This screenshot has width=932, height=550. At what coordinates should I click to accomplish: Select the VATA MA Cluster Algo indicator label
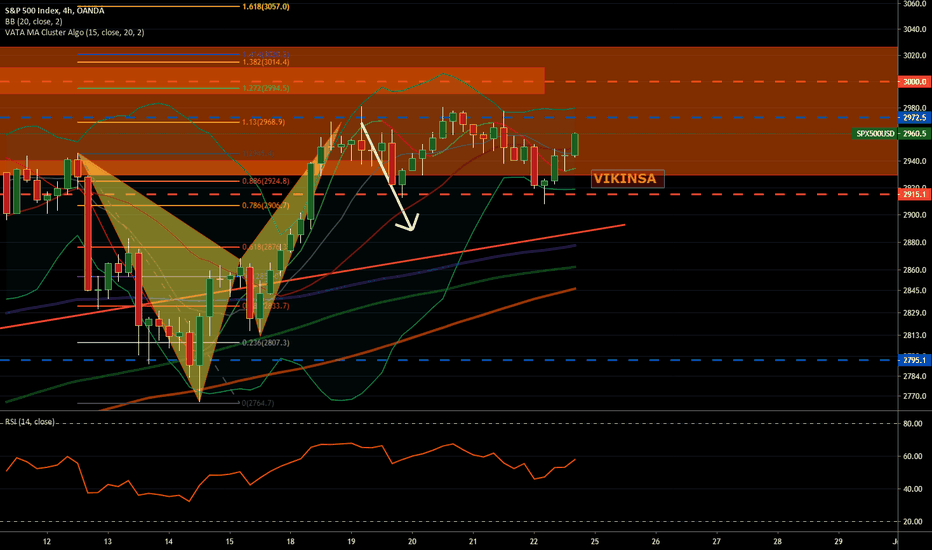coord(74,32)
